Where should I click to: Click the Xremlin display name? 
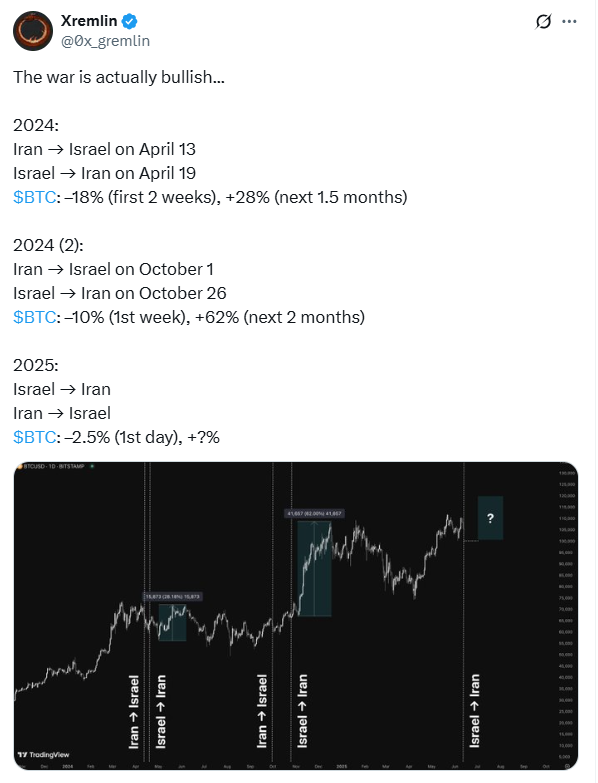click(89, 21)
